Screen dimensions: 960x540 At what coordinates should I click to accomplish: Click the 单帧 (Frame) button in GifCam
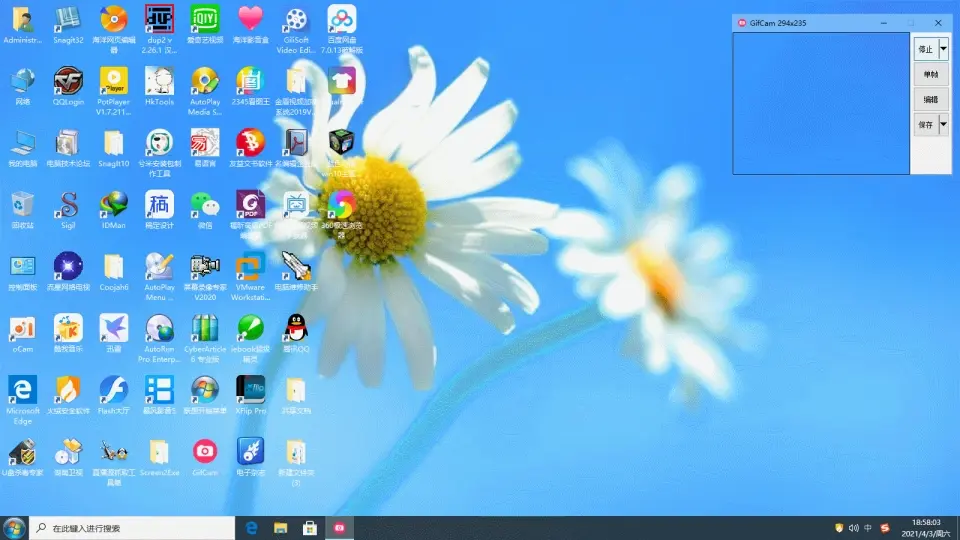[x=931, y=75]
